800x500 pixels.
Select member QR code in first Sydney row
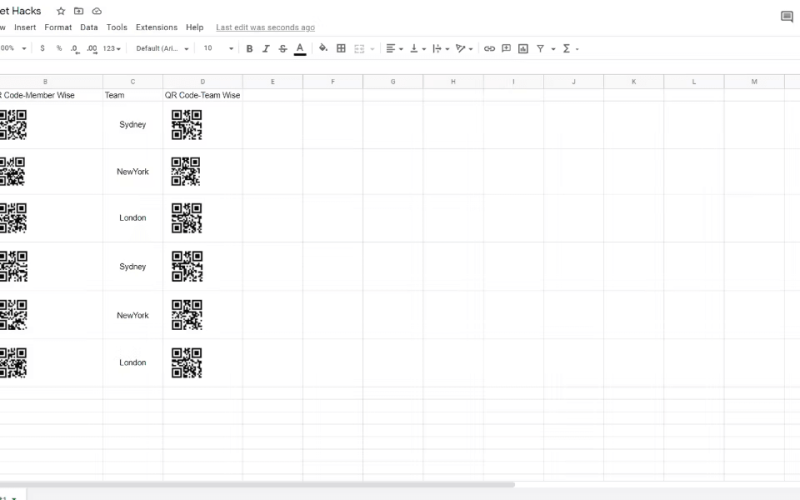pos(13,125)
